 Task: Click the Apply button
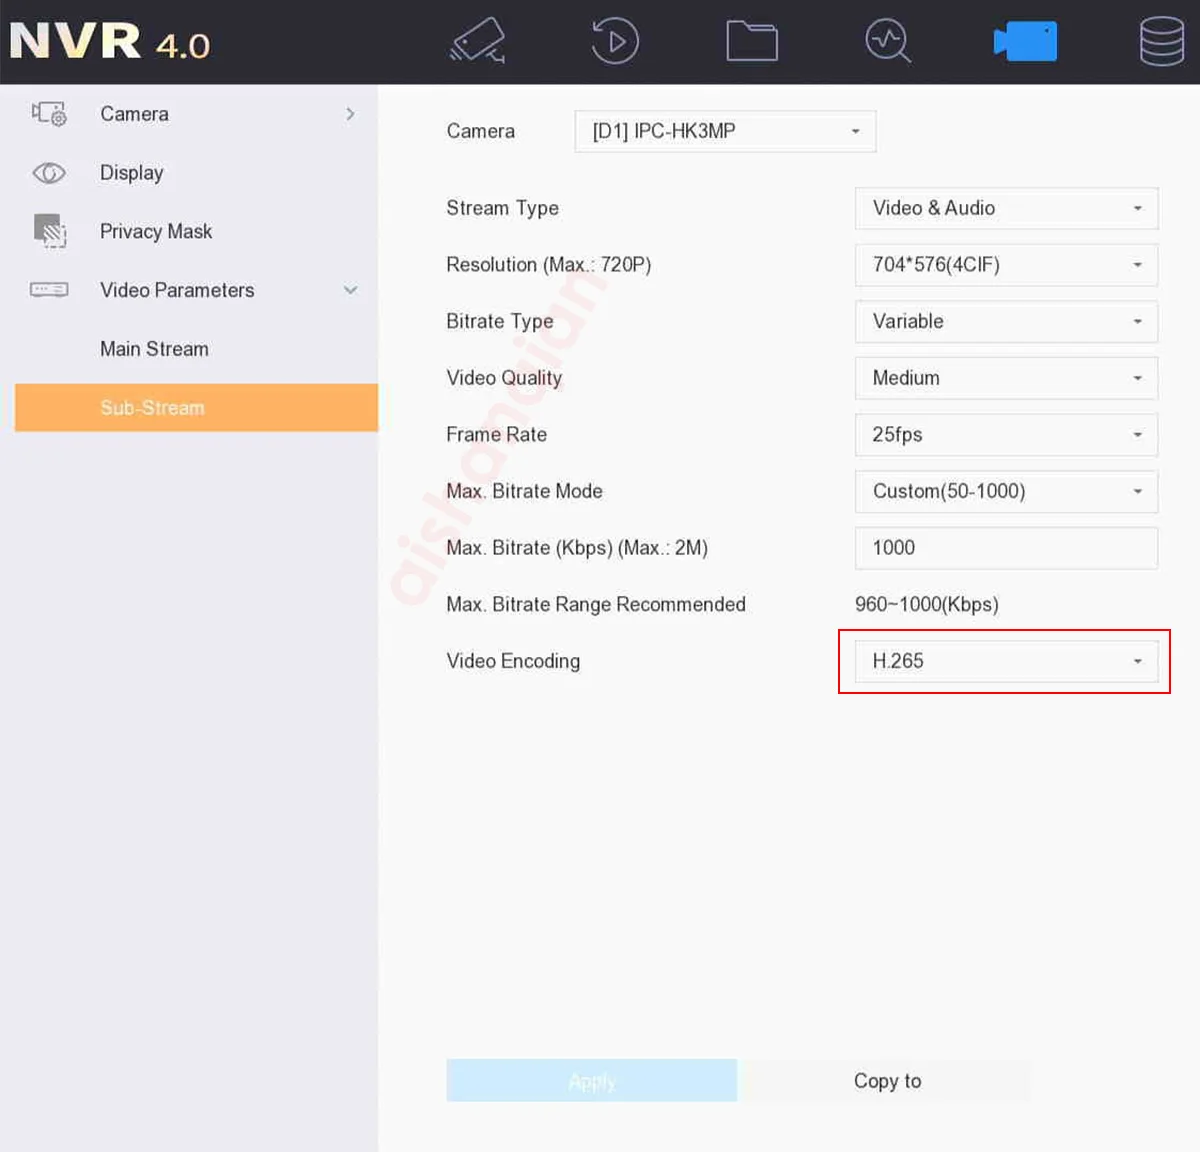[591, 1081]
